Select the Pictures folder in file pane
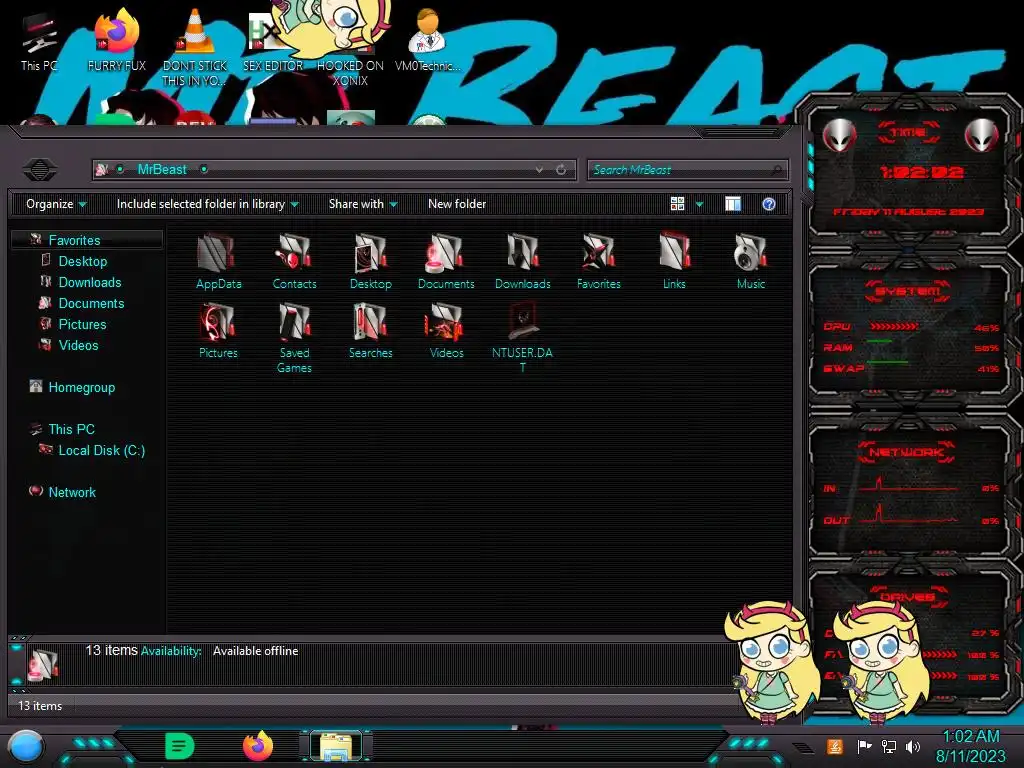The width and height of the screenshot is (1024, 768). click(x=218, y=330)
